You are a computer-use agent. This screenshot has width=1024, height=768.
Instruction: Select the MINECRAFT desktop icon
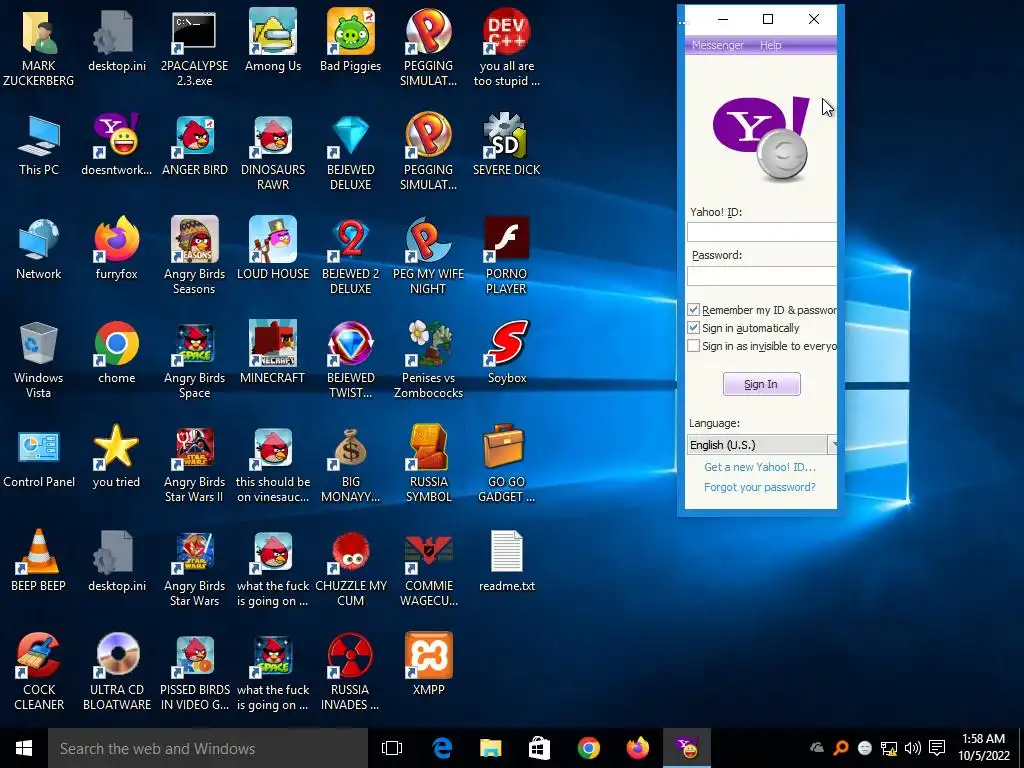click(273, 352)
